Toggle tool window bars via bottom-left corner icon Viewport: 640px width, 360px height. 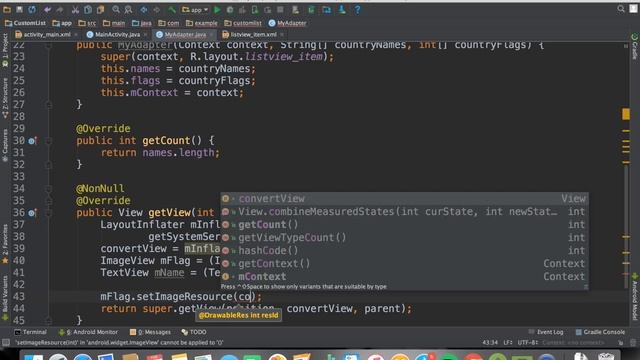[x=5, y=342]
